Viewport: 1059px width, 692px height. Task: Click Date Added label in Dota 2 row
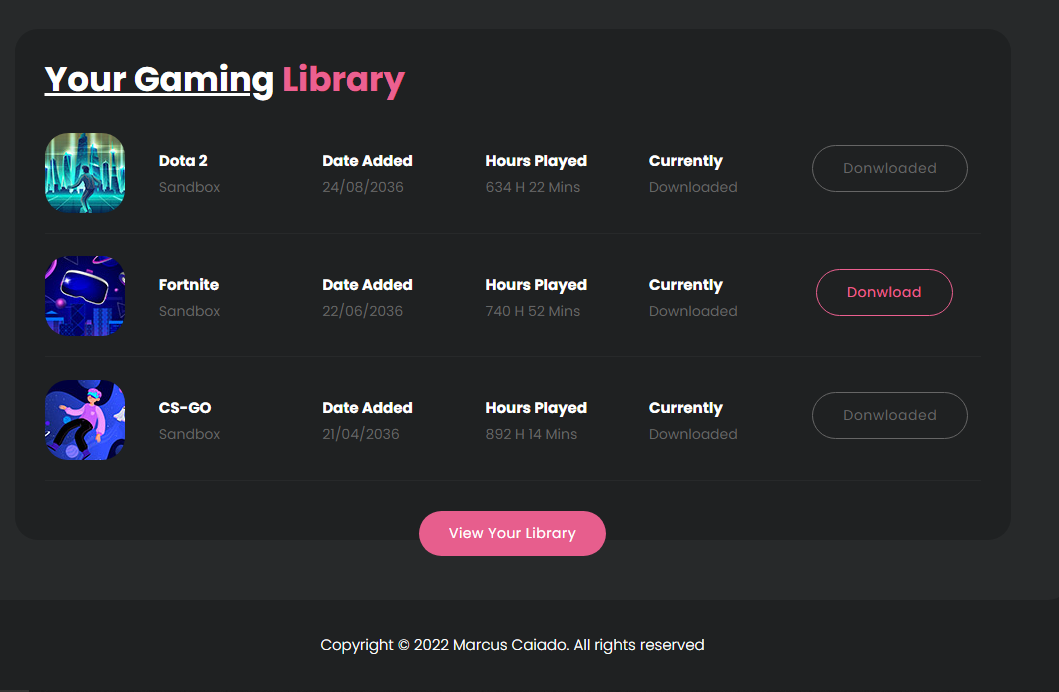[367, 161]
